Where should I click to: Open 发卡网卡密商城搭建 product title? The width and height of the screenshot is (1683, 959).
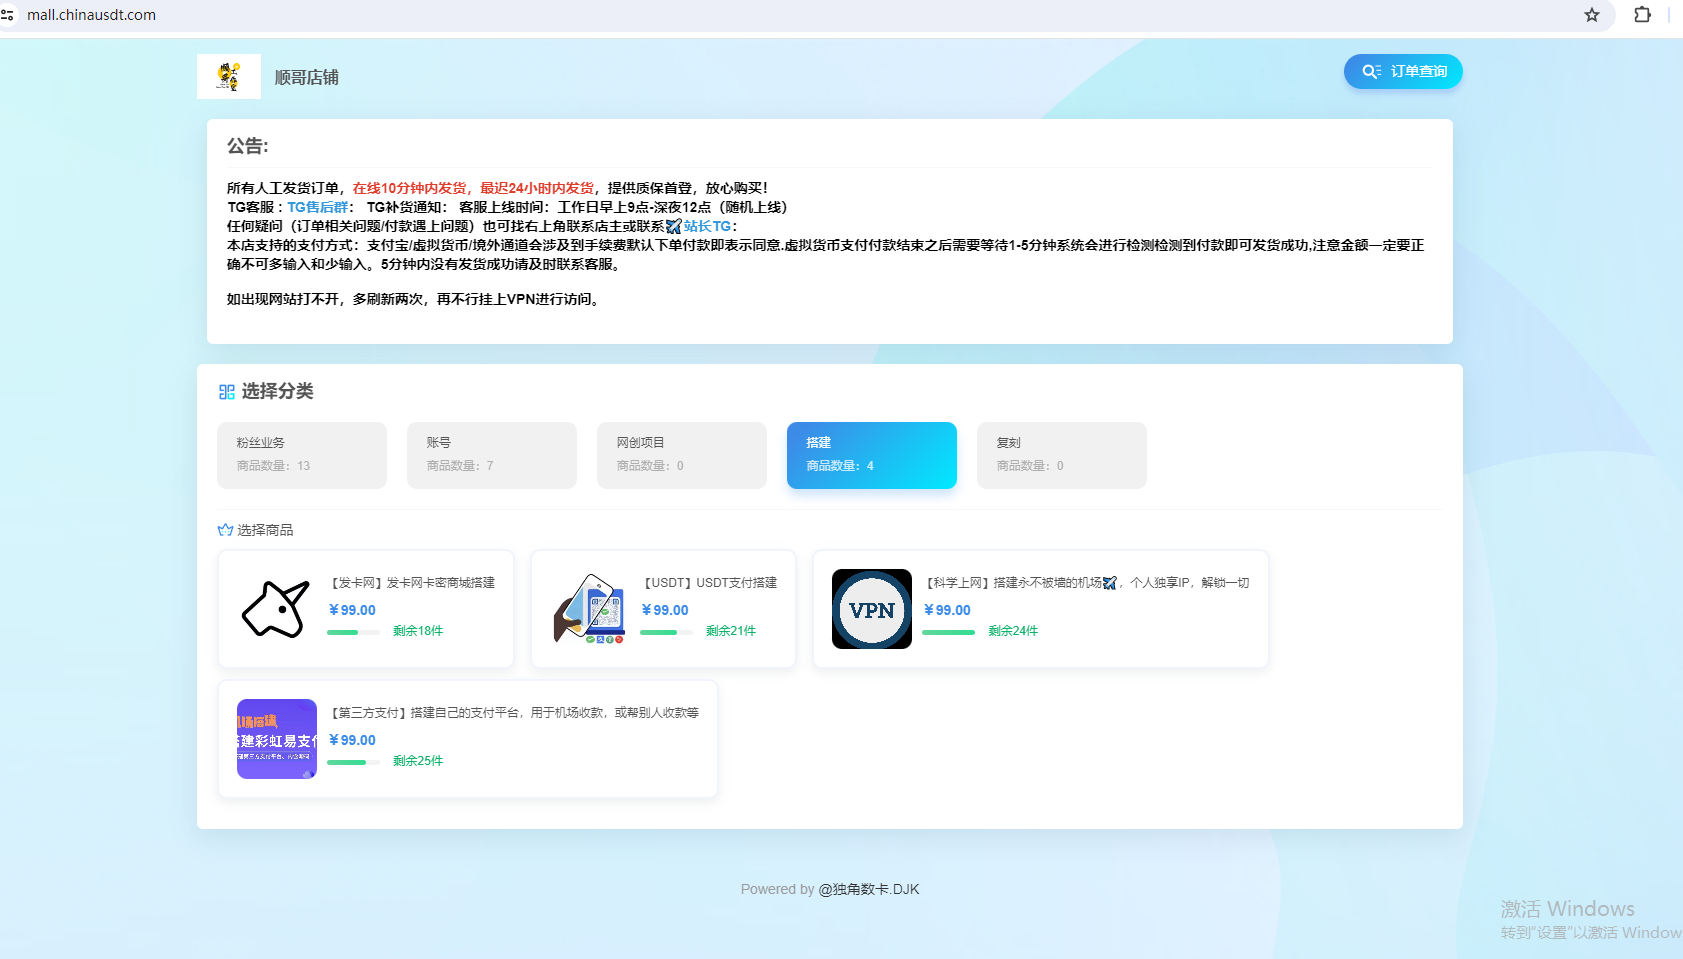pyautogui.click(x=413, y=583)
